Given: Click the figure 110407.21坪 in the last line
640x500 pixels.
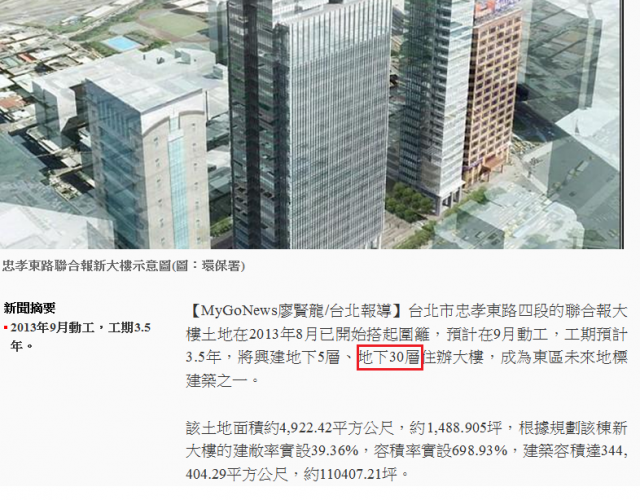Looking at the screenshot, I should tap(358, 474).
